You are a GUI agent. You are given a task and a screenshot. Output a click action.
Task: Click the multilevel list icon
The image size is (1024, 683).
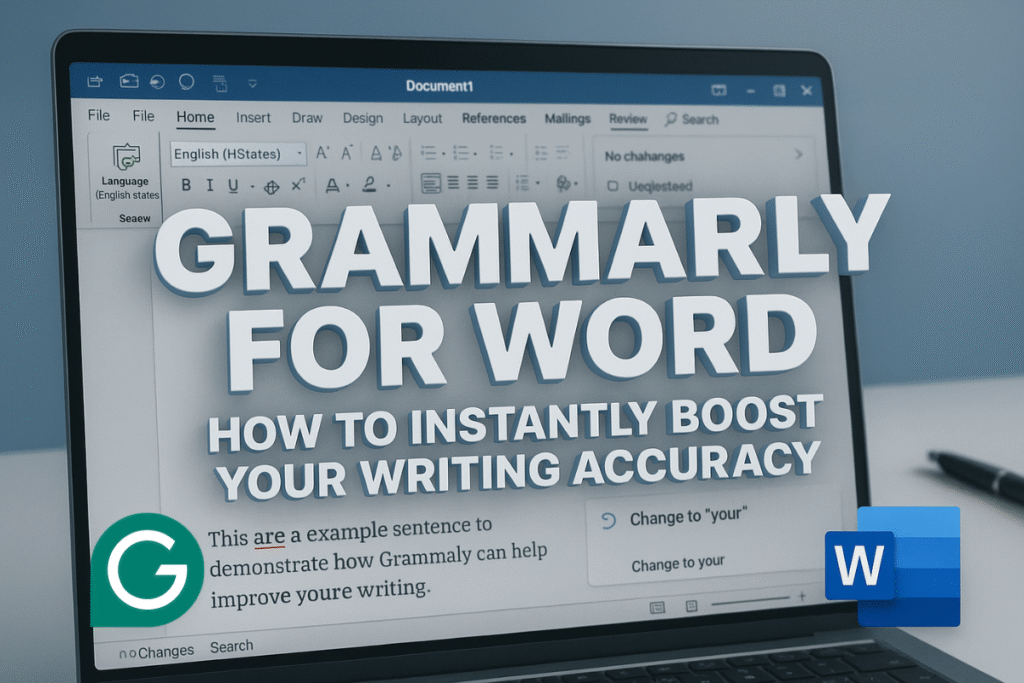pyautogui.click(x=496, y=153)
